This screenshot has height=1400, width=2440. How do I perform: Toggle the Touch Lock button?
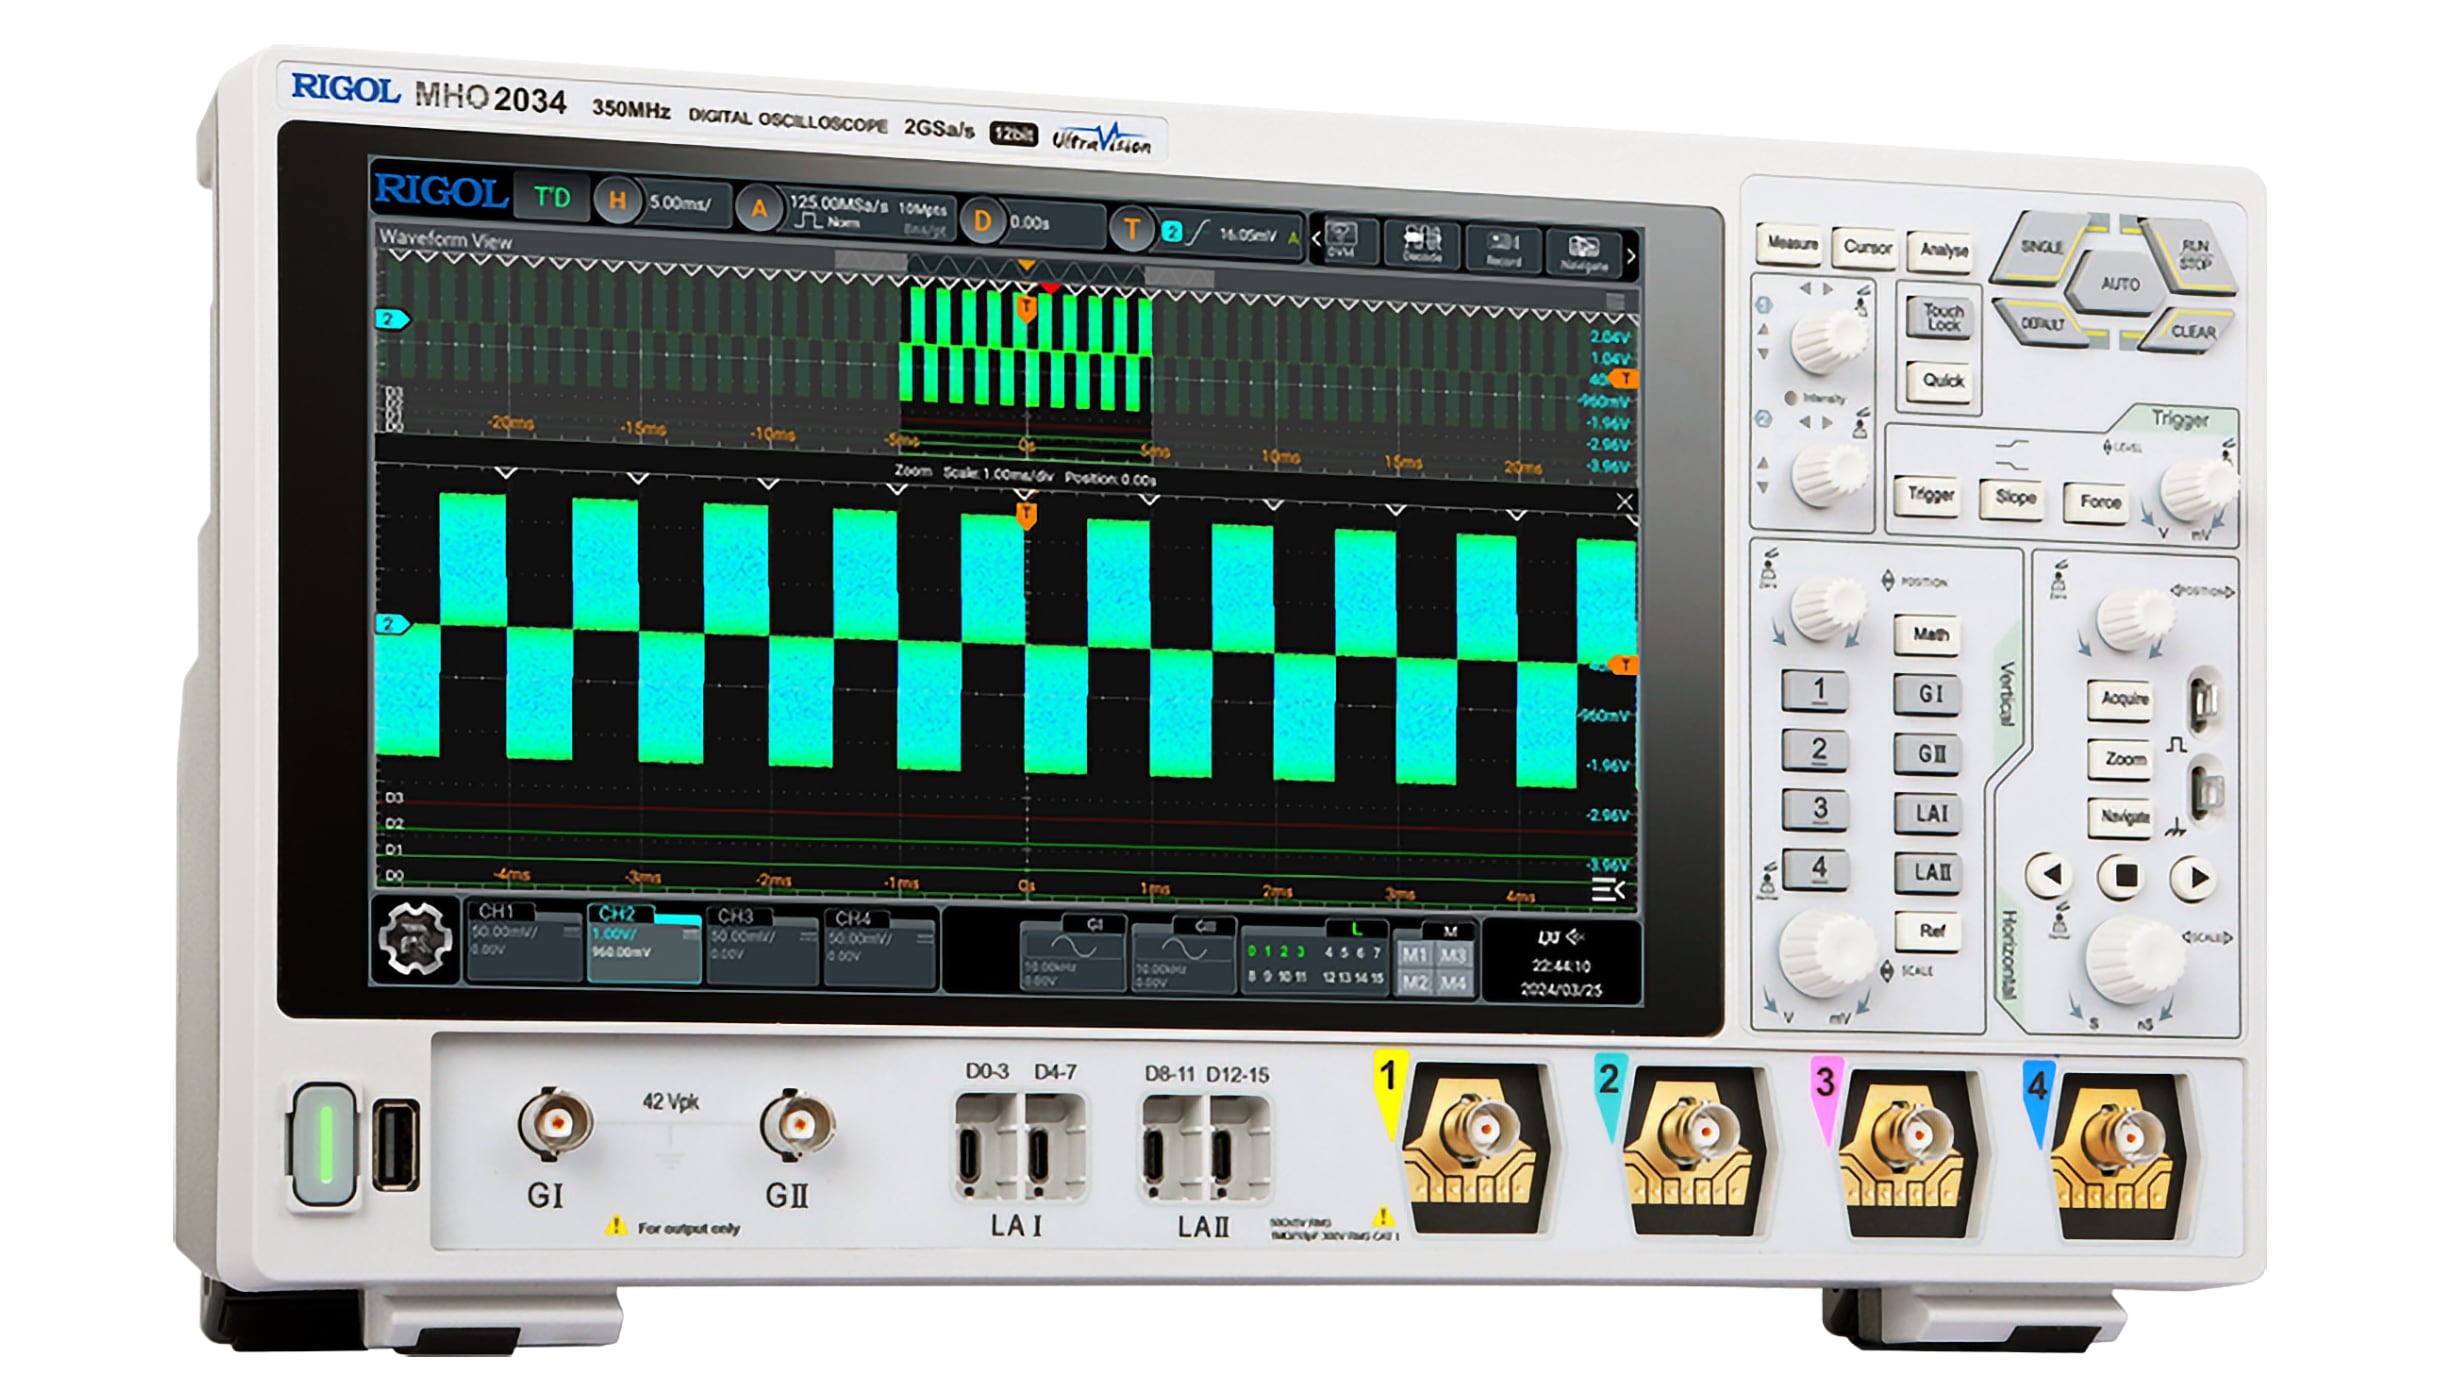(x=1941, y=317)
